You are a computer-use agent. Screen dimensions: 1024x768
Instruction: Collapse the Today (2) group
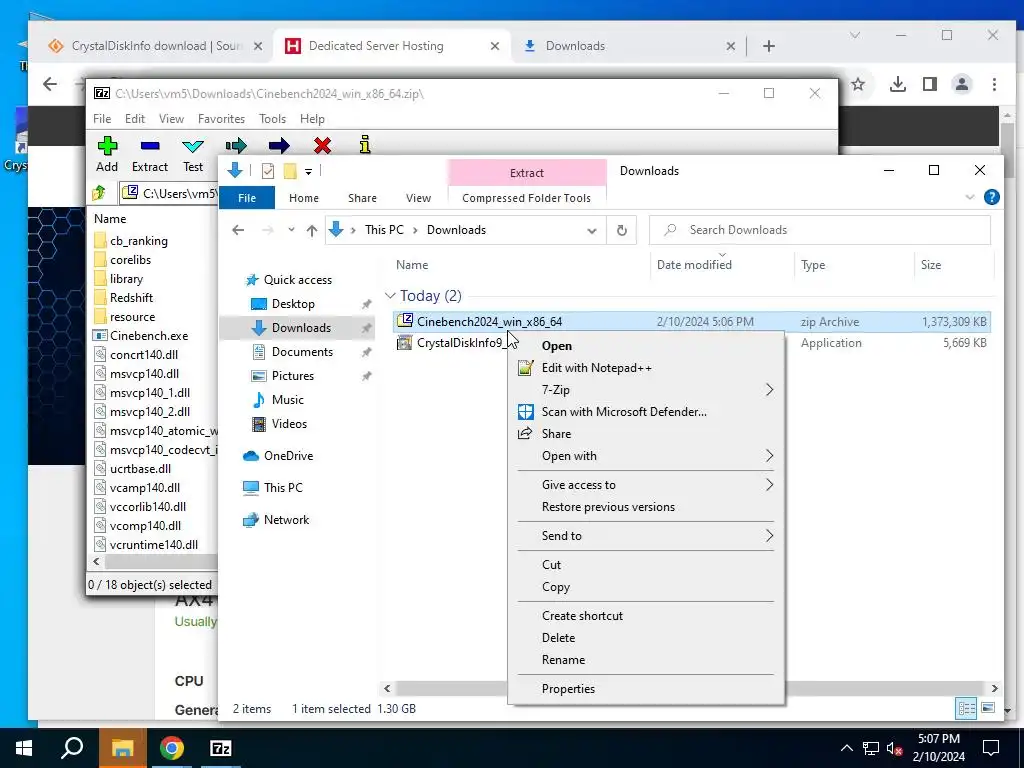[x=391, y=296]
